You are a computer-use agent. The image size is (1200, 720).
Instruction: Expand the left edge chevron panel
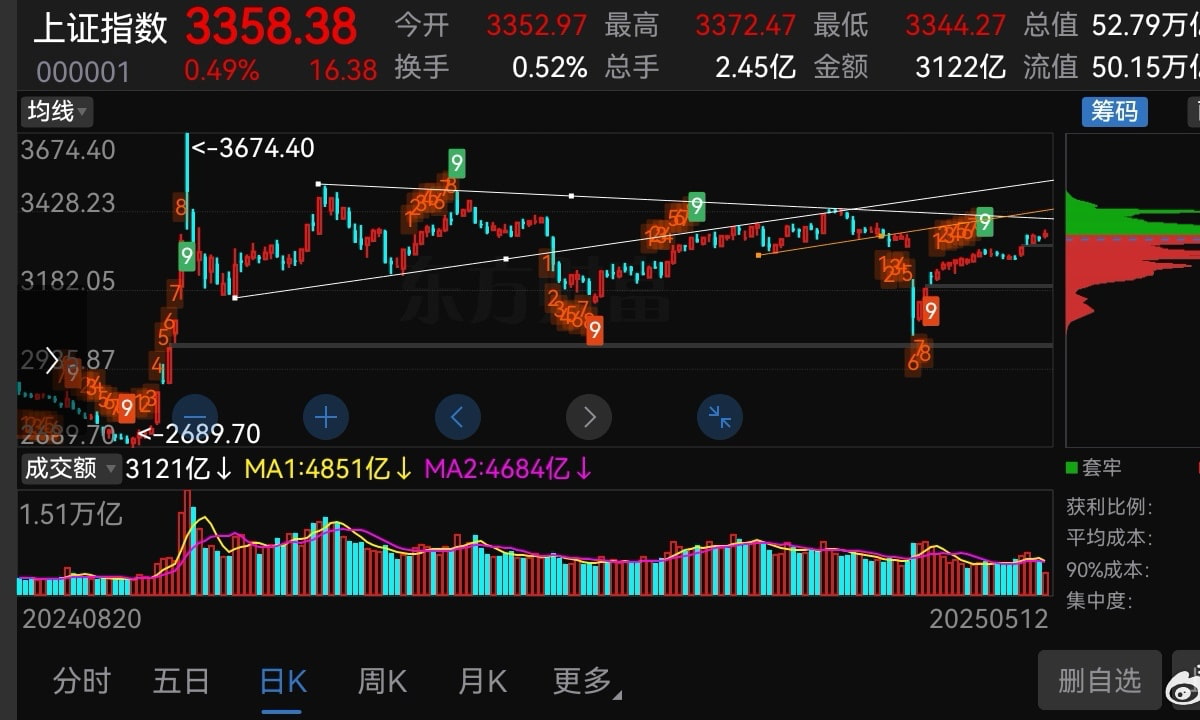[52, 361]
